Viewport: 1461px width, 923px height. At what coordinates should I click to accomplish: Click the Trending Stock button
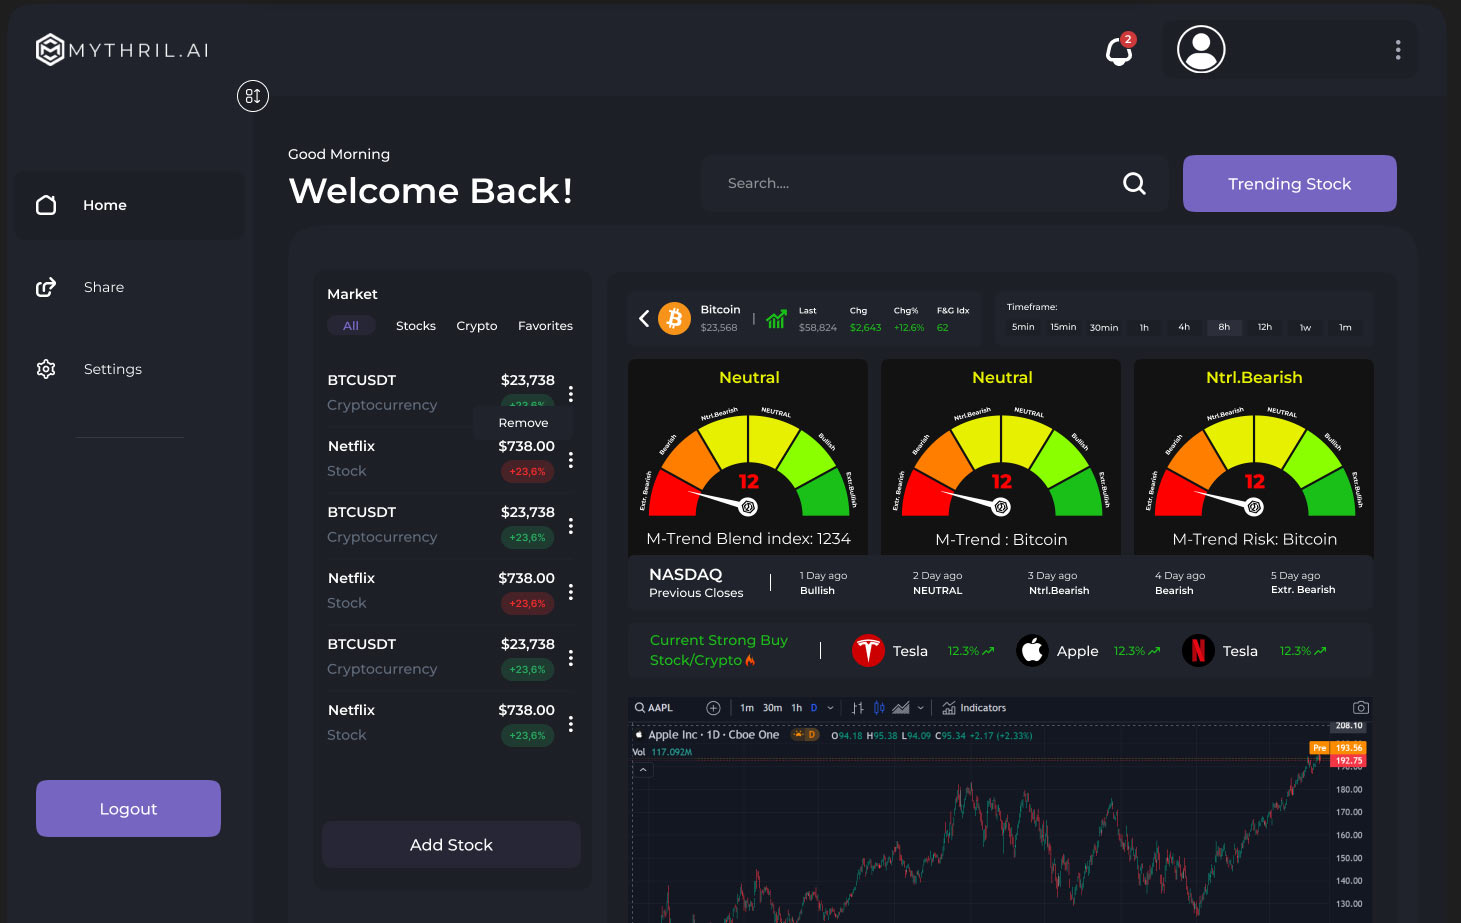click(1289, 183)
